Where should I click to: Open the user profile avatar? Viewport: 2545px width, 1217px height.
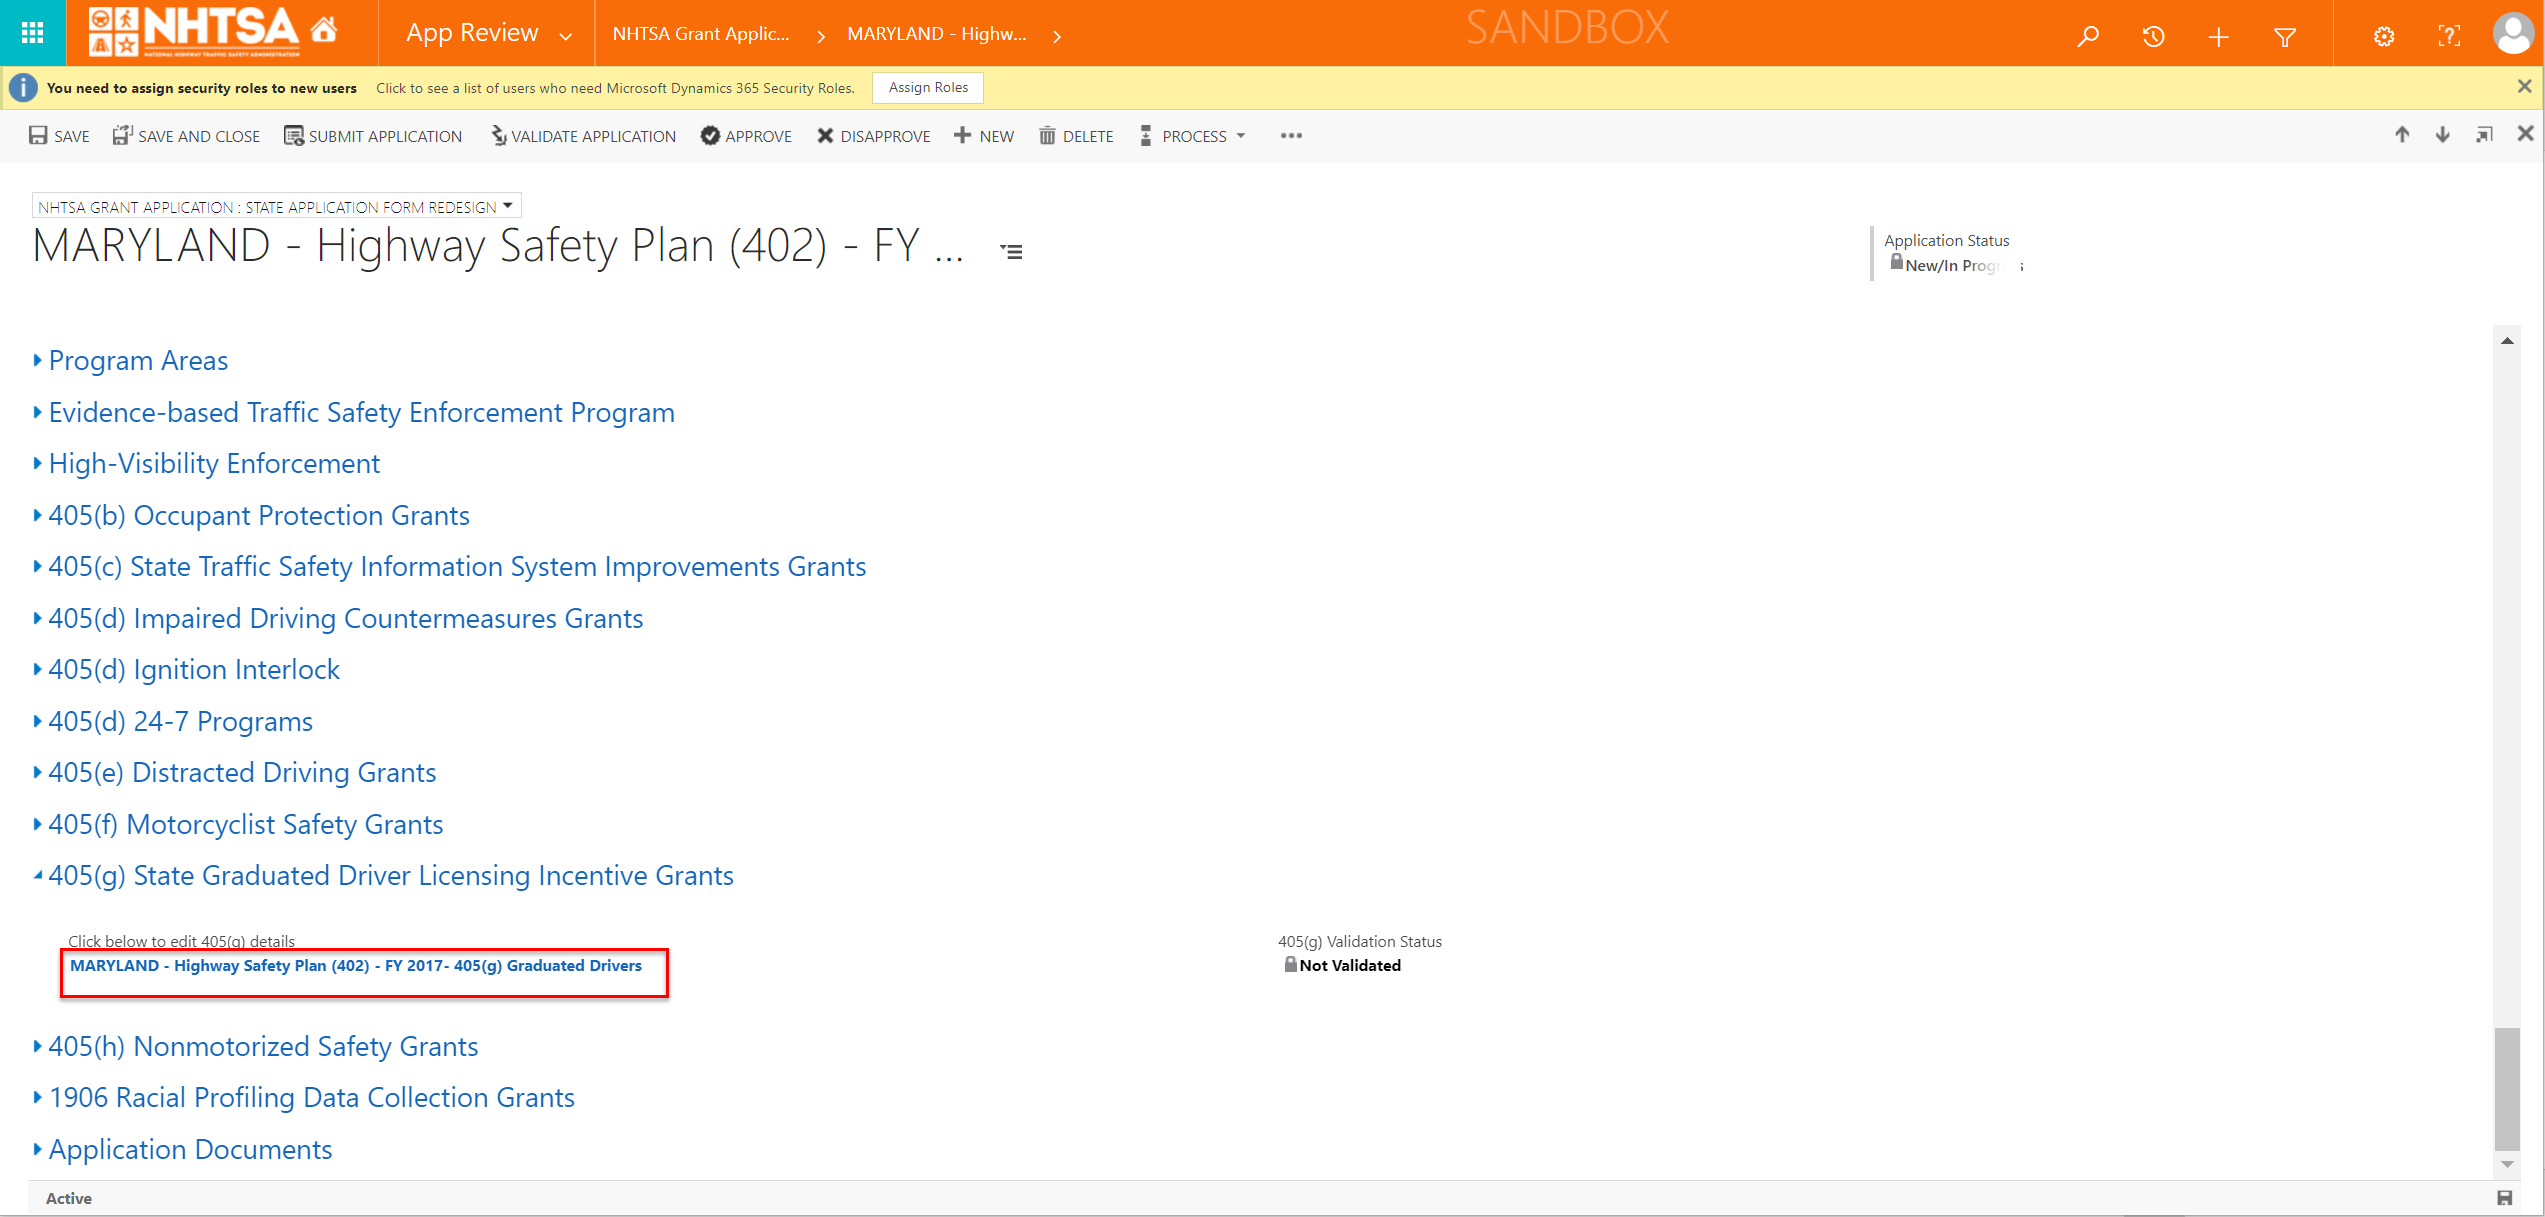pos(2512,33)
